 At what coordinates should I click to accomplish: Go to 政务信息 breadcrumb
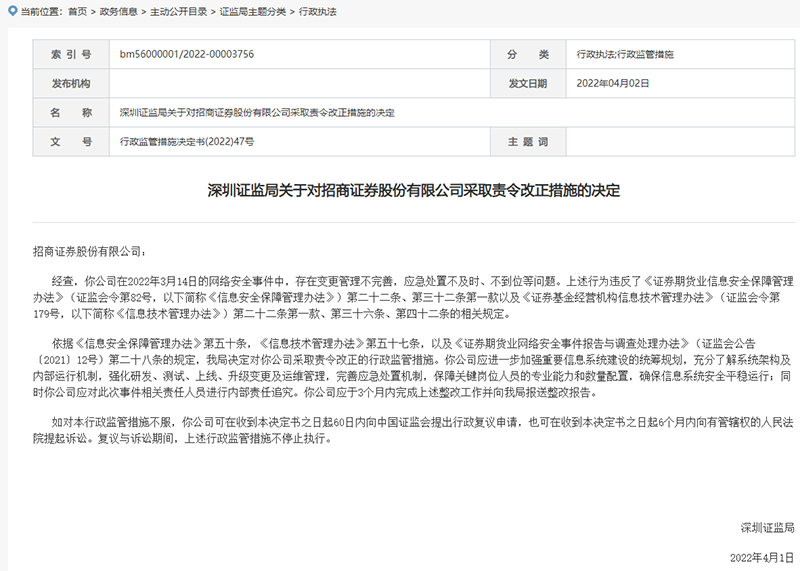coord(118,12)
